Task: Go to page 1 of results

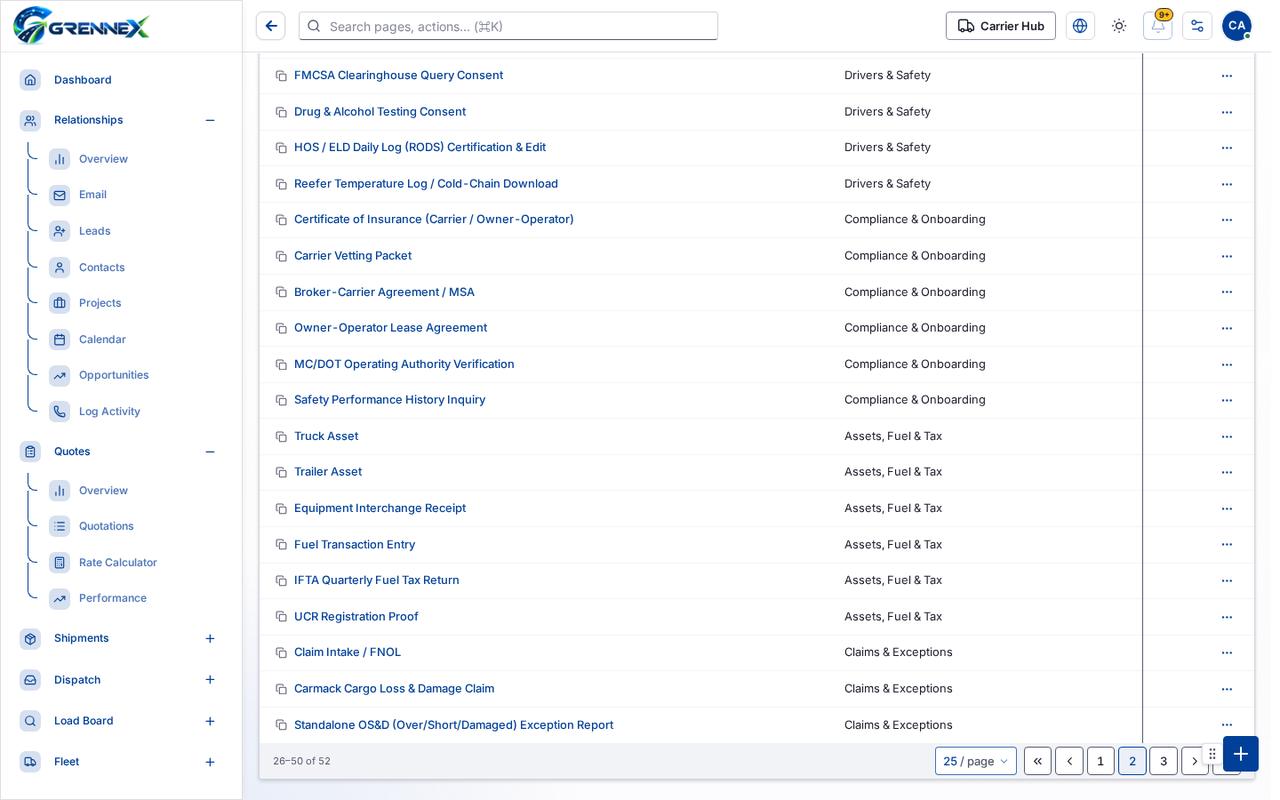Action: [1101, 761]
